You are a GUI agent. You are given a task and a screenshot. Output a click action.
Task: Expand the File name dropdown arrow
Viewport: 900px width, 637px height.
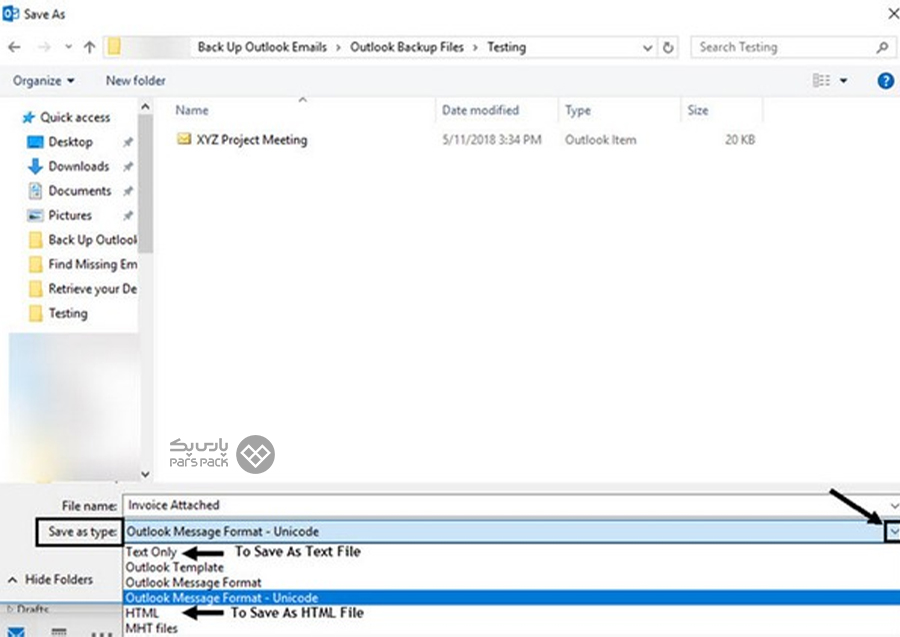coord(894,506)
